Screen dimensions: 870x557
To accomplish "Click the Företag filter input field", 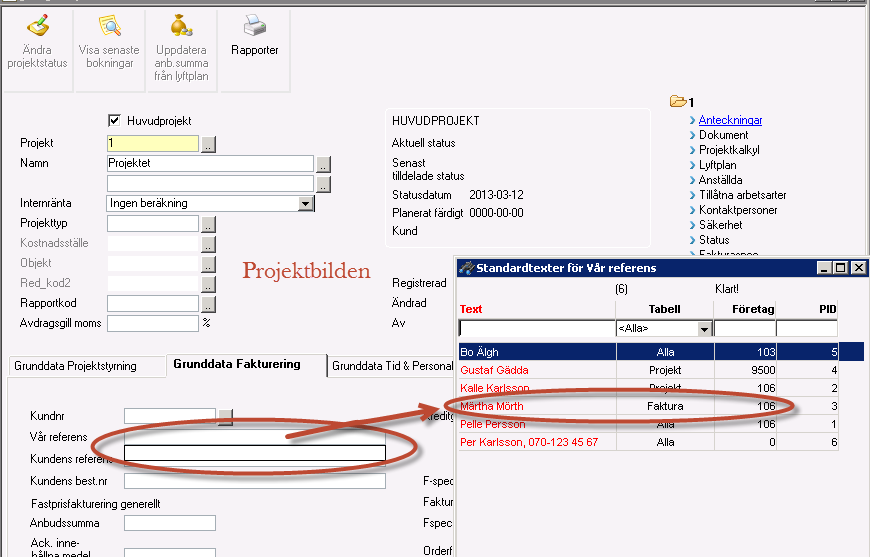I will 745,328.
